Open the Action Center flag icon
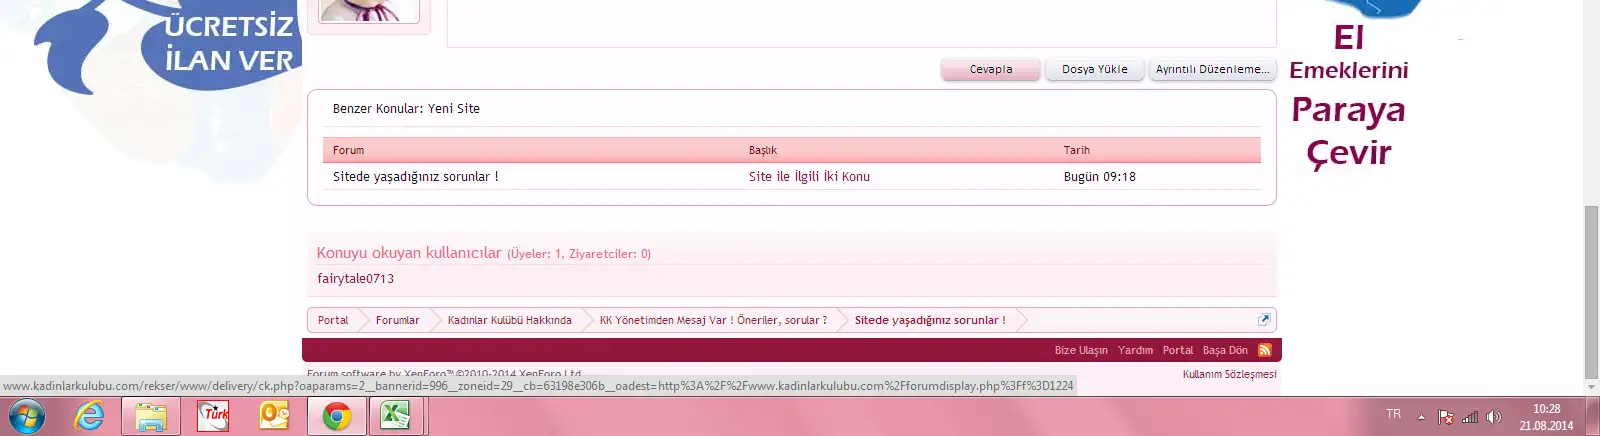This screenshot has height=436, width=1600. point(1446,417)
